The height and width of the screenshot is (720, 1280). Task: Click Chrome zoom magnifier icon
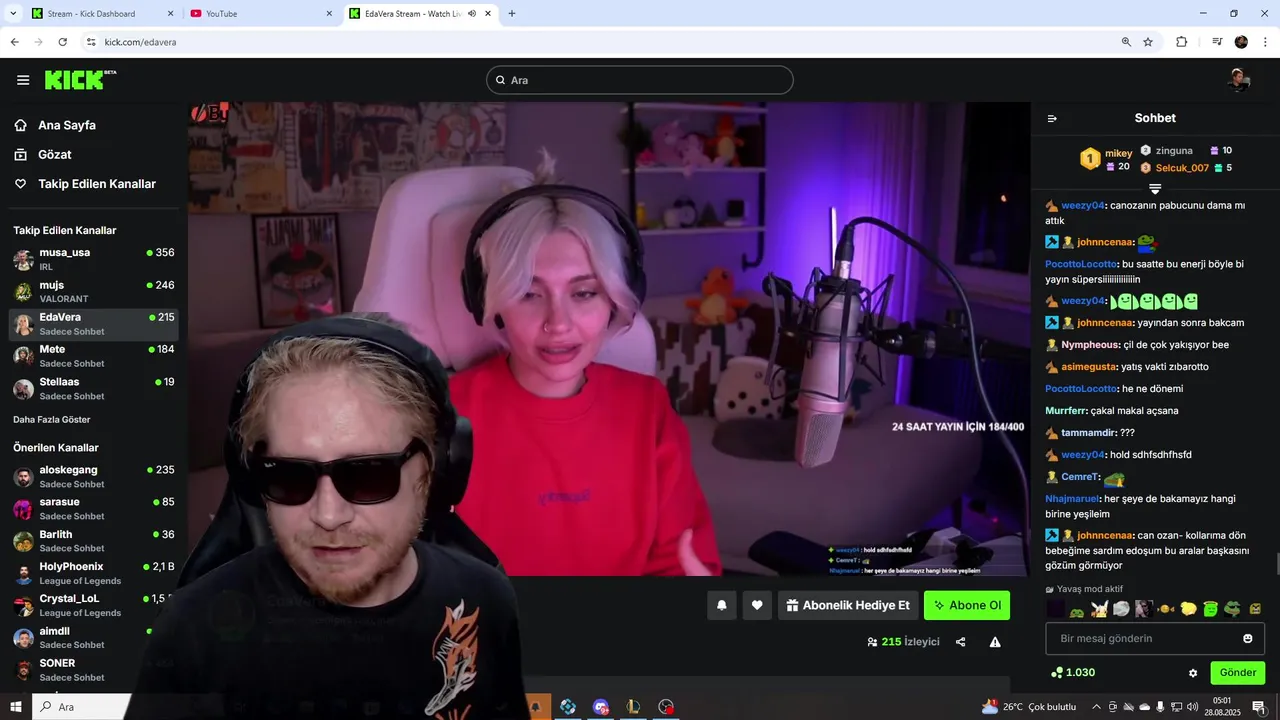(x=1126, y=42)
